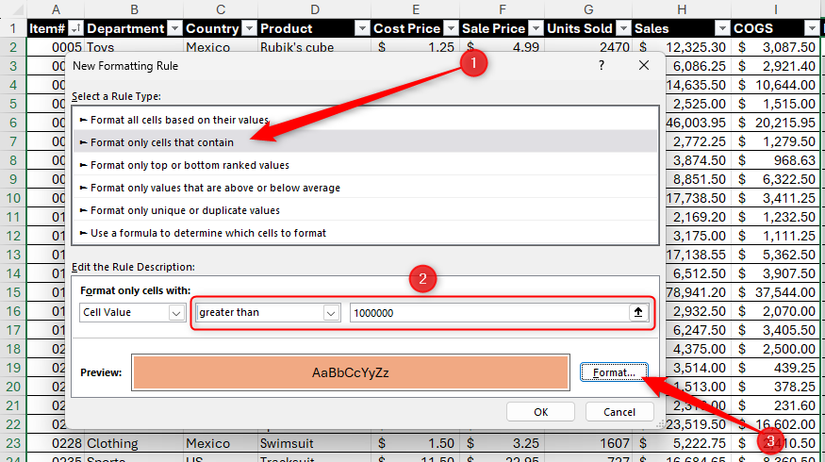Image resolution: width=825 pixels, height=462 pixels.
Task: Confirm the rule with OK
Action: point(540,412)
